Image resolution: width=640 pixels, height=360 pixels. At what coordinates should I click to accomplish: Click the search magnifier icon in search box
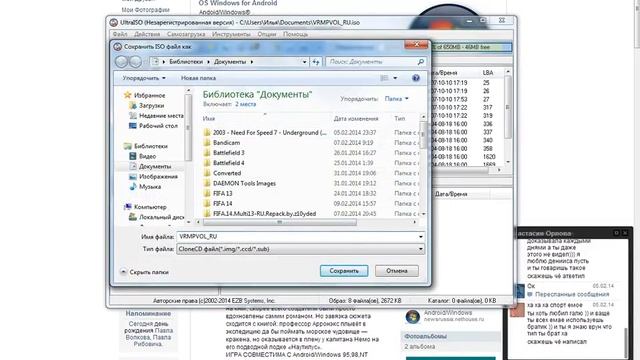[420, 62]
